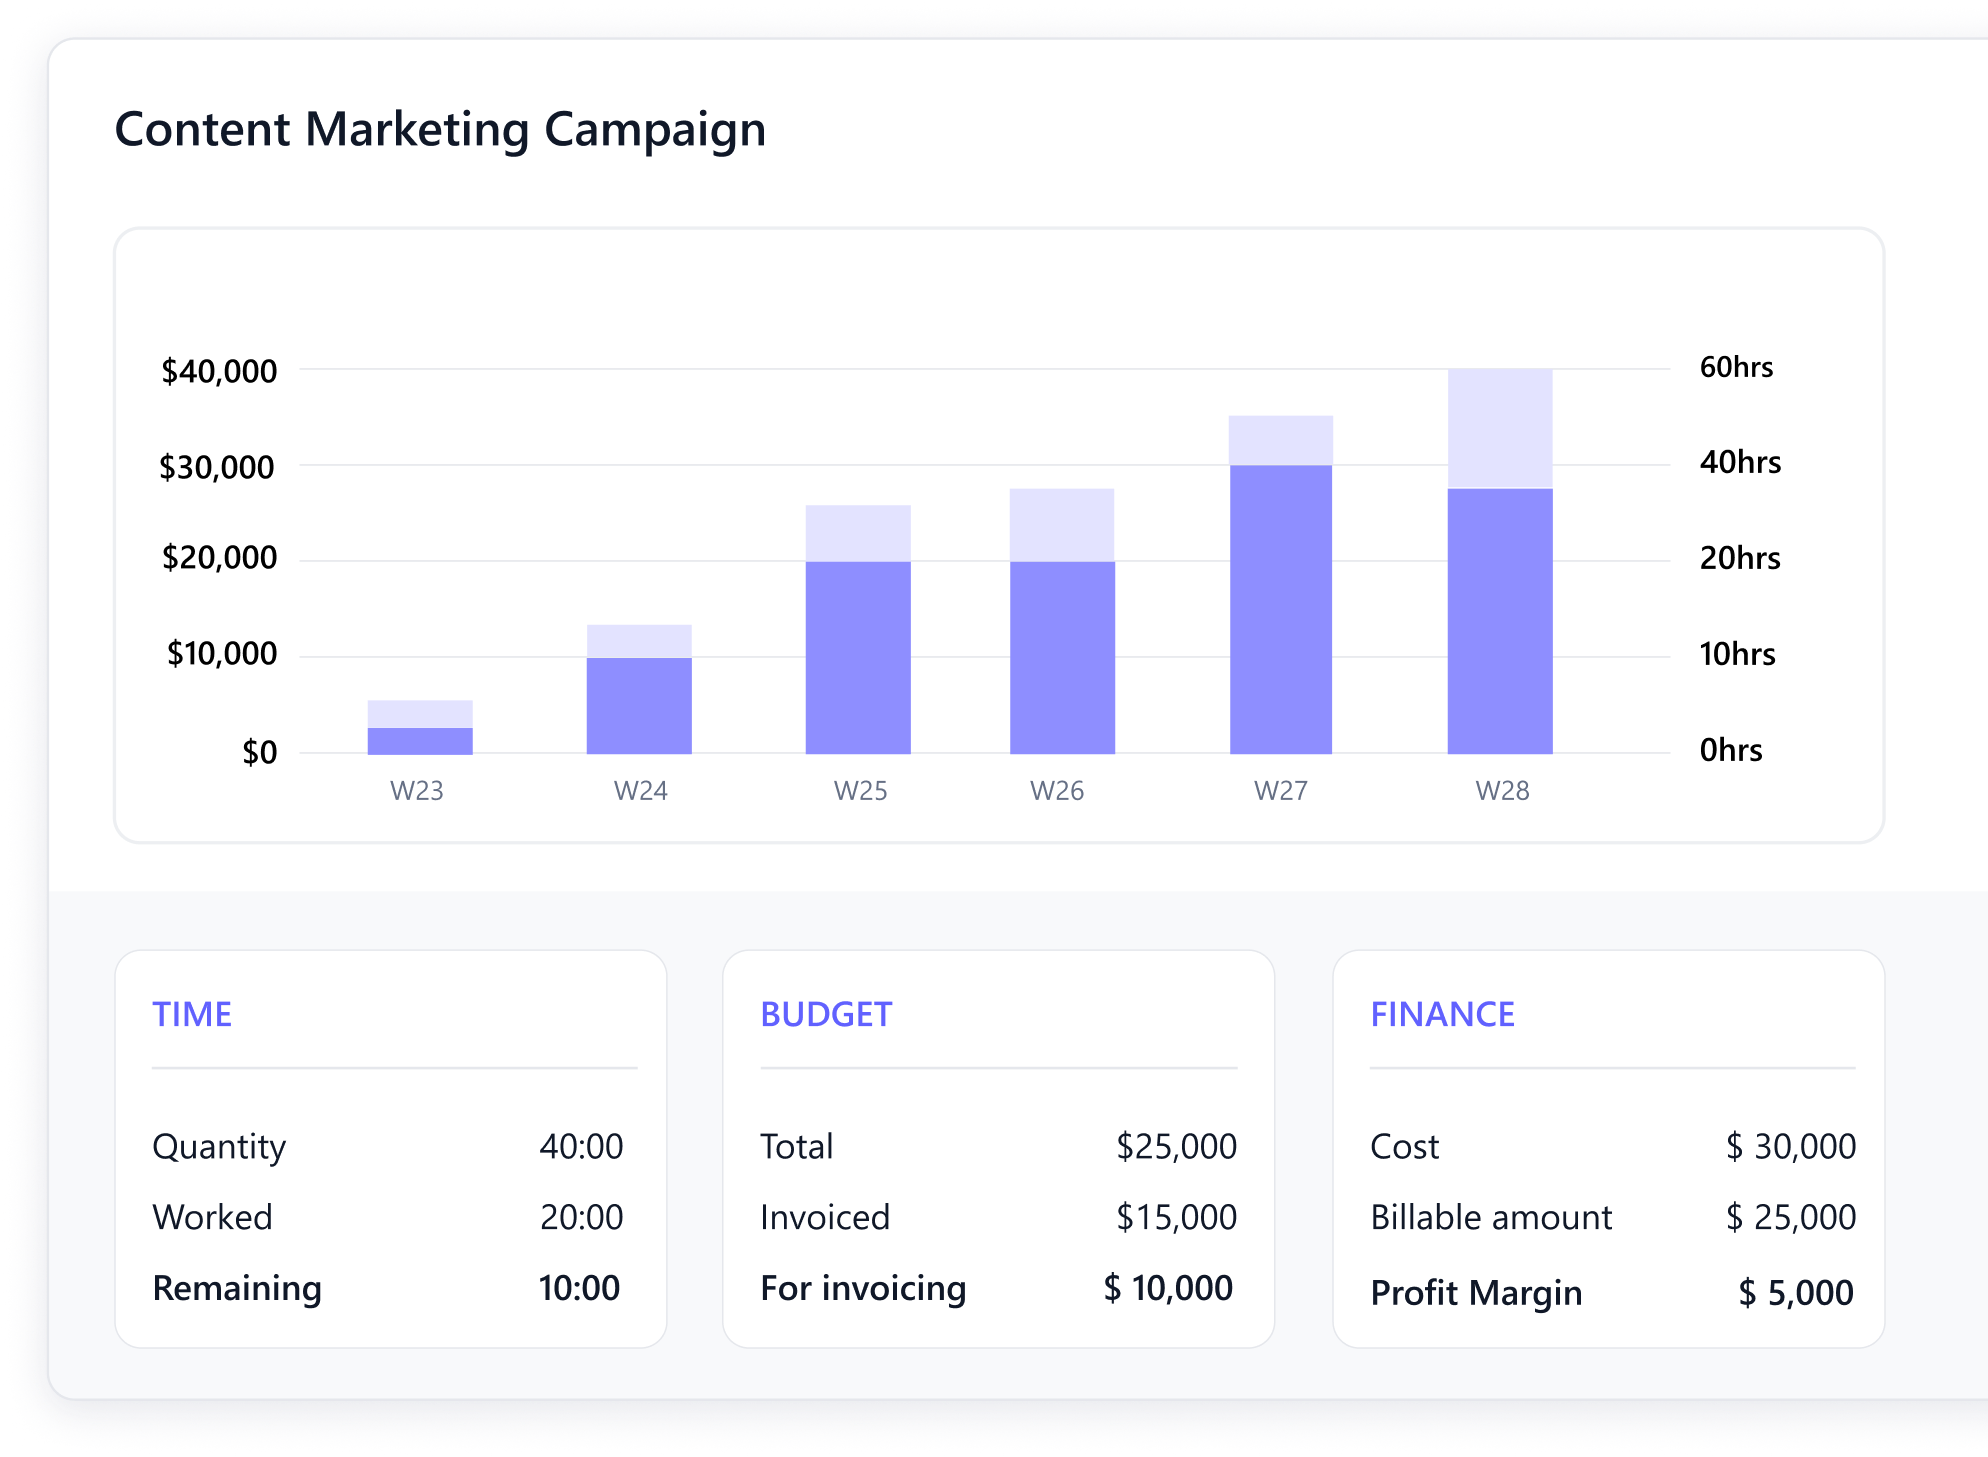Image resolution: width=1988 pixels, height=1457 pixels.
Task: Click the Cost $ 30,000 value
Action: 1790,1146
